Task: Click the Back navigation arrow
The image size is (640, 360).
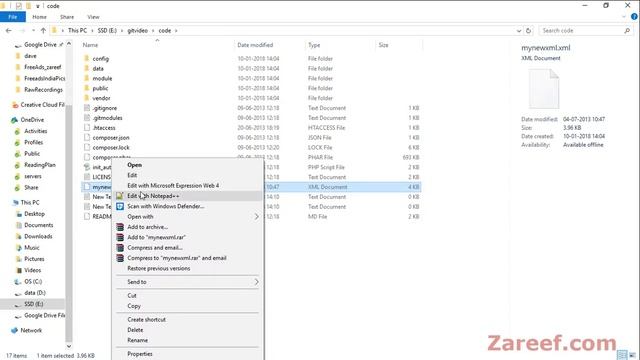Action: tap(9, 31)
